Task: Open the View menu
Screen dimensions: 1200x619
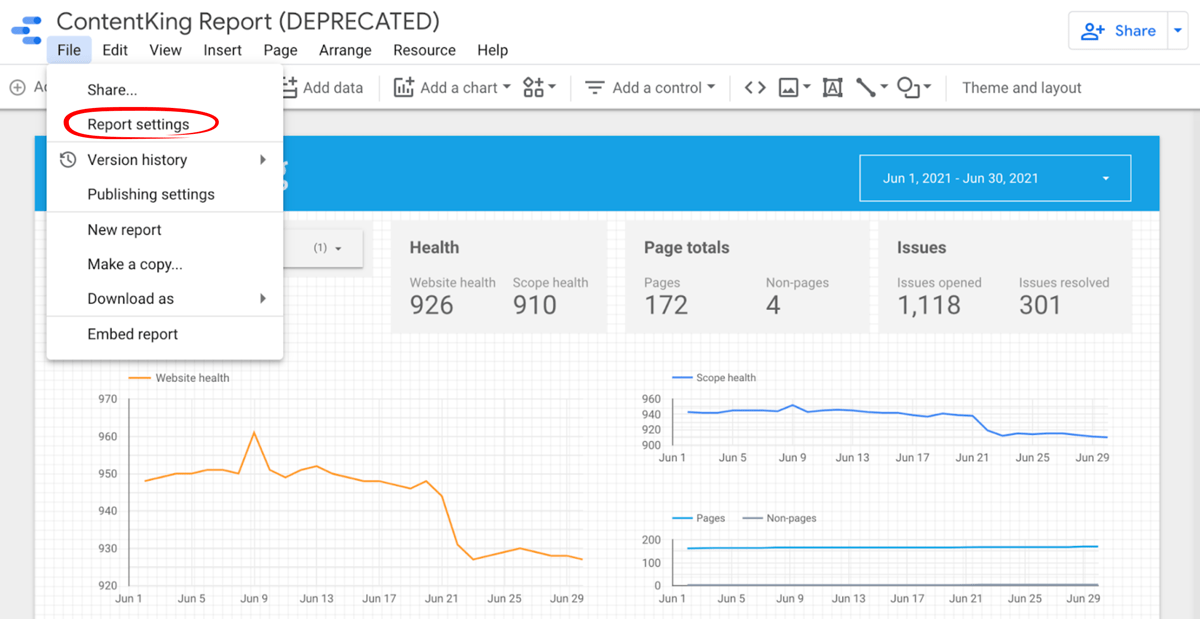Action: [166, 50]
